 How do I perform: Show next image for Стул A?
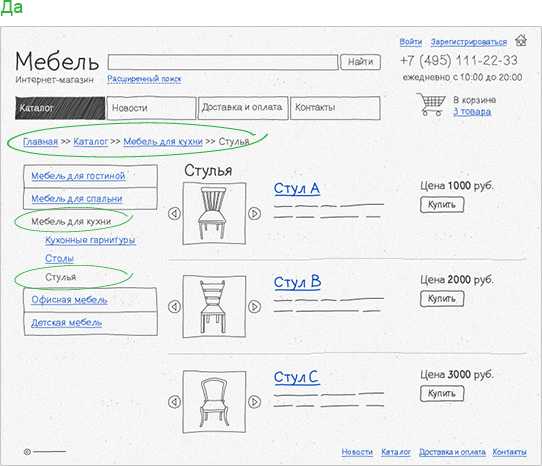(255, 214)
